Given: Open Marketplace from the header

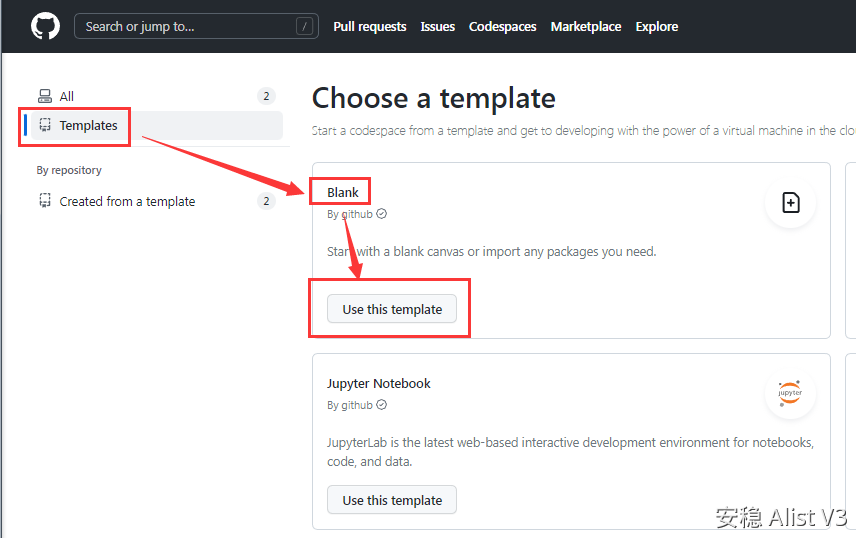Looking at the screenshot, I should (x=585, y=27).
